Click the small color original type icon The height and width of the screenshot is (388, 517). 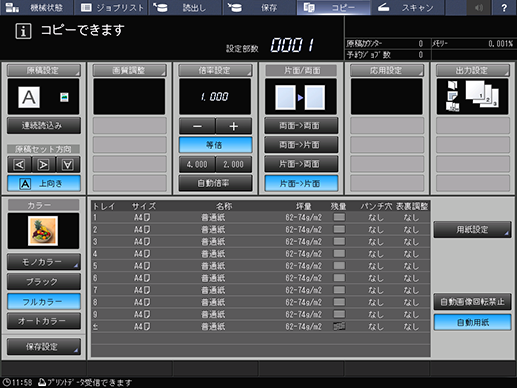click(64, 97)
